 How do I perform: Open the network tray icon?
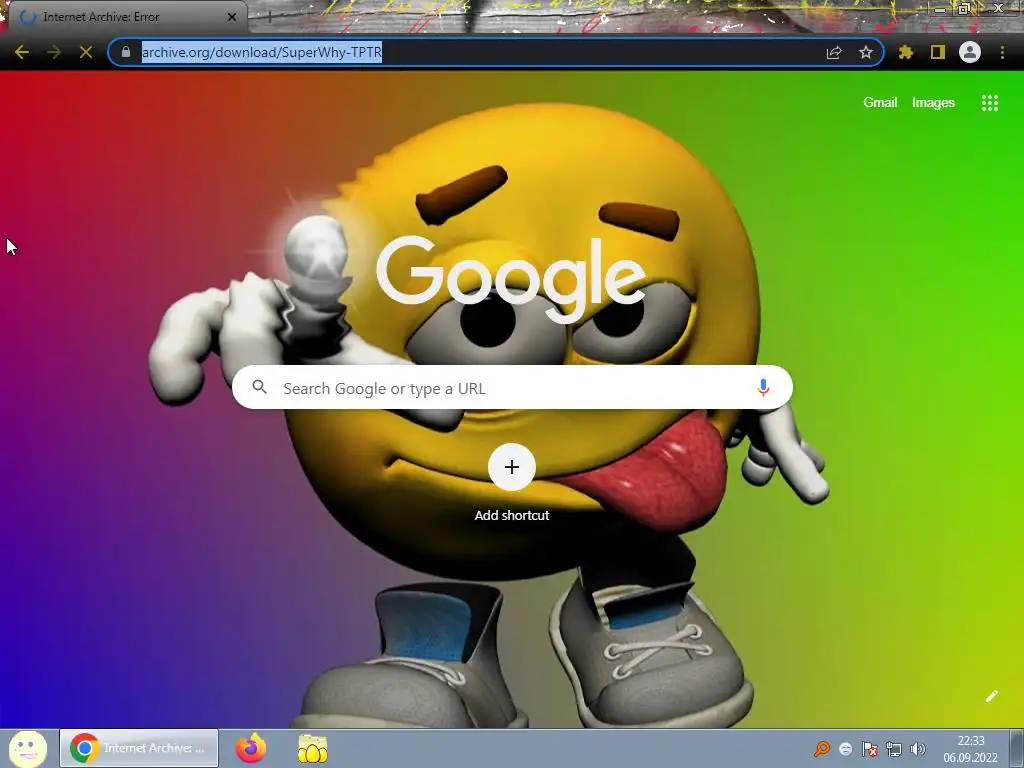[x=894, y=748]
